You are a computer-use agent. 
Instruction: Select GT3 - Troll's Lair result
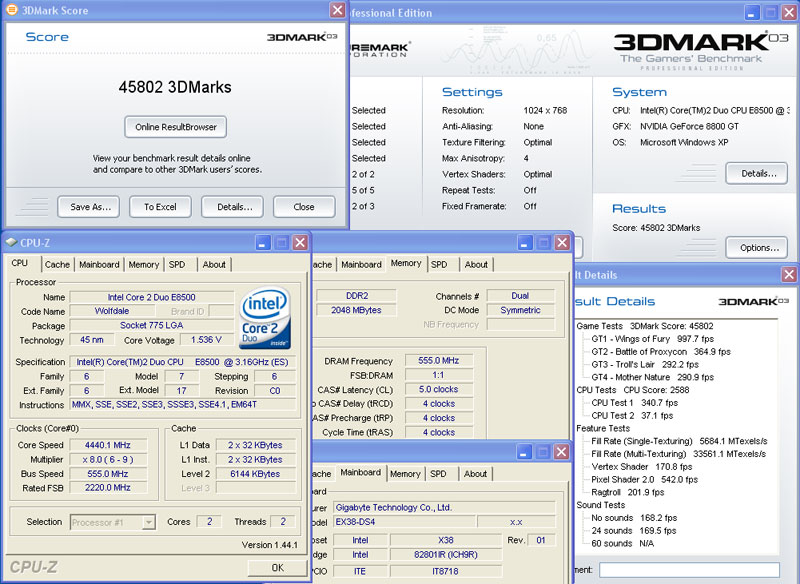coord(645,364)
